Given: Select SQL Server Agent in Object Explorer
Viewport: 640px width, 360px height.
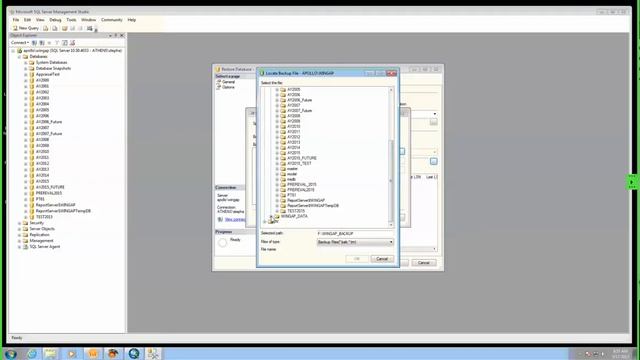Looking at the screenshot, I should coord(45,247).
